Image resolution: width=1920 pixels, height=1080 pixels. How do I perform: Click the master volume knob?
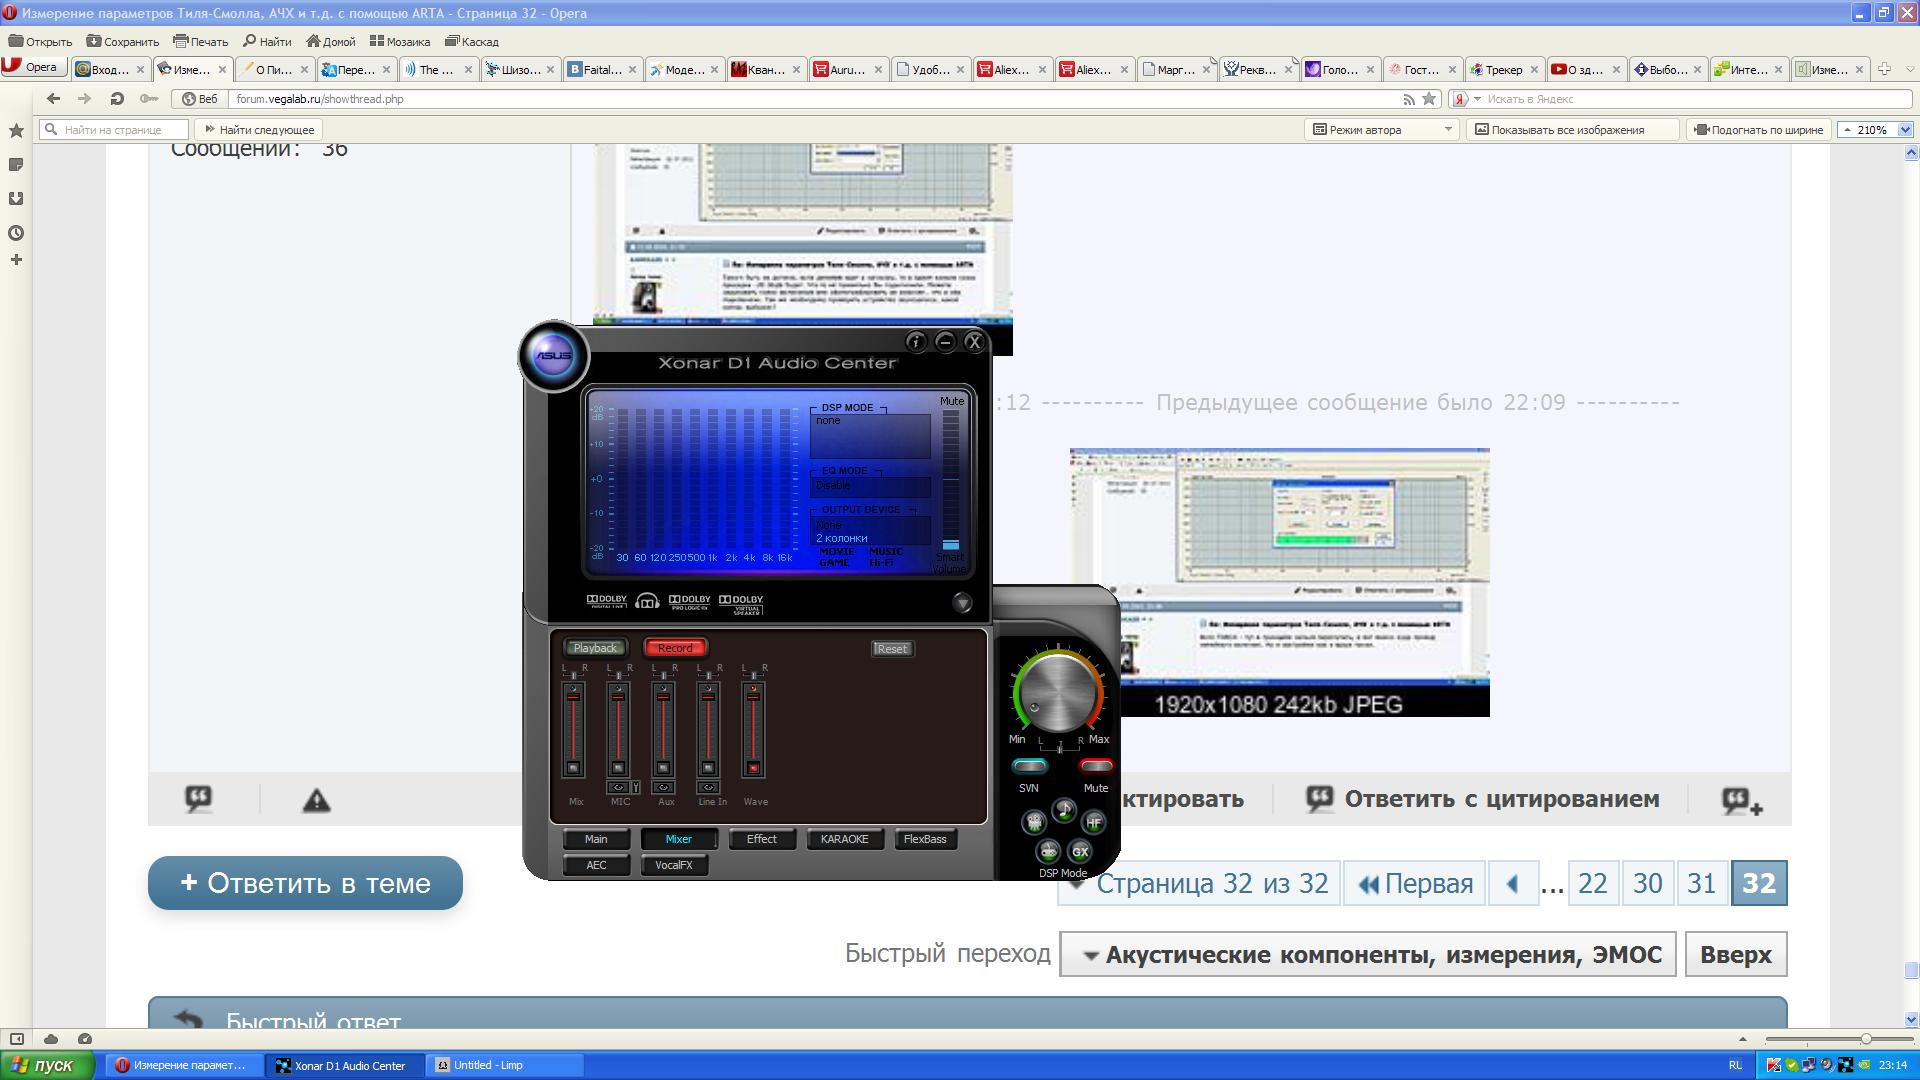(x=1058, y=691)
